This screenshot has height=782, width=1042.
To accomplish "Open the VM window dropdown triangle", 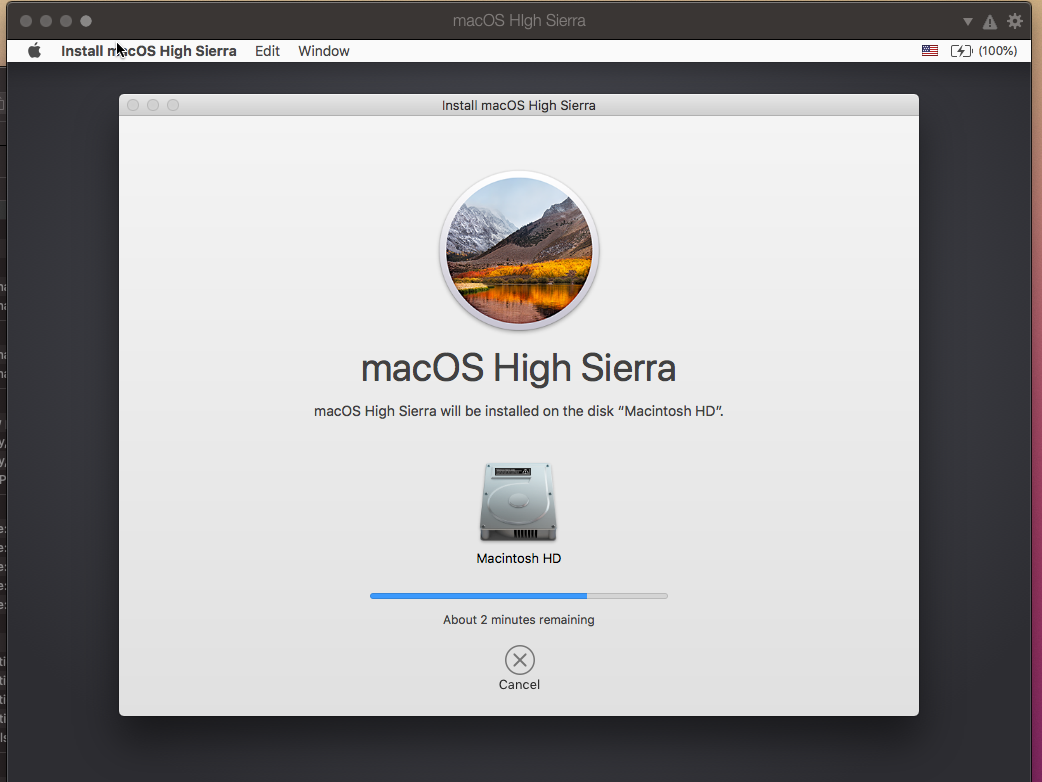I will pos(968,21).
